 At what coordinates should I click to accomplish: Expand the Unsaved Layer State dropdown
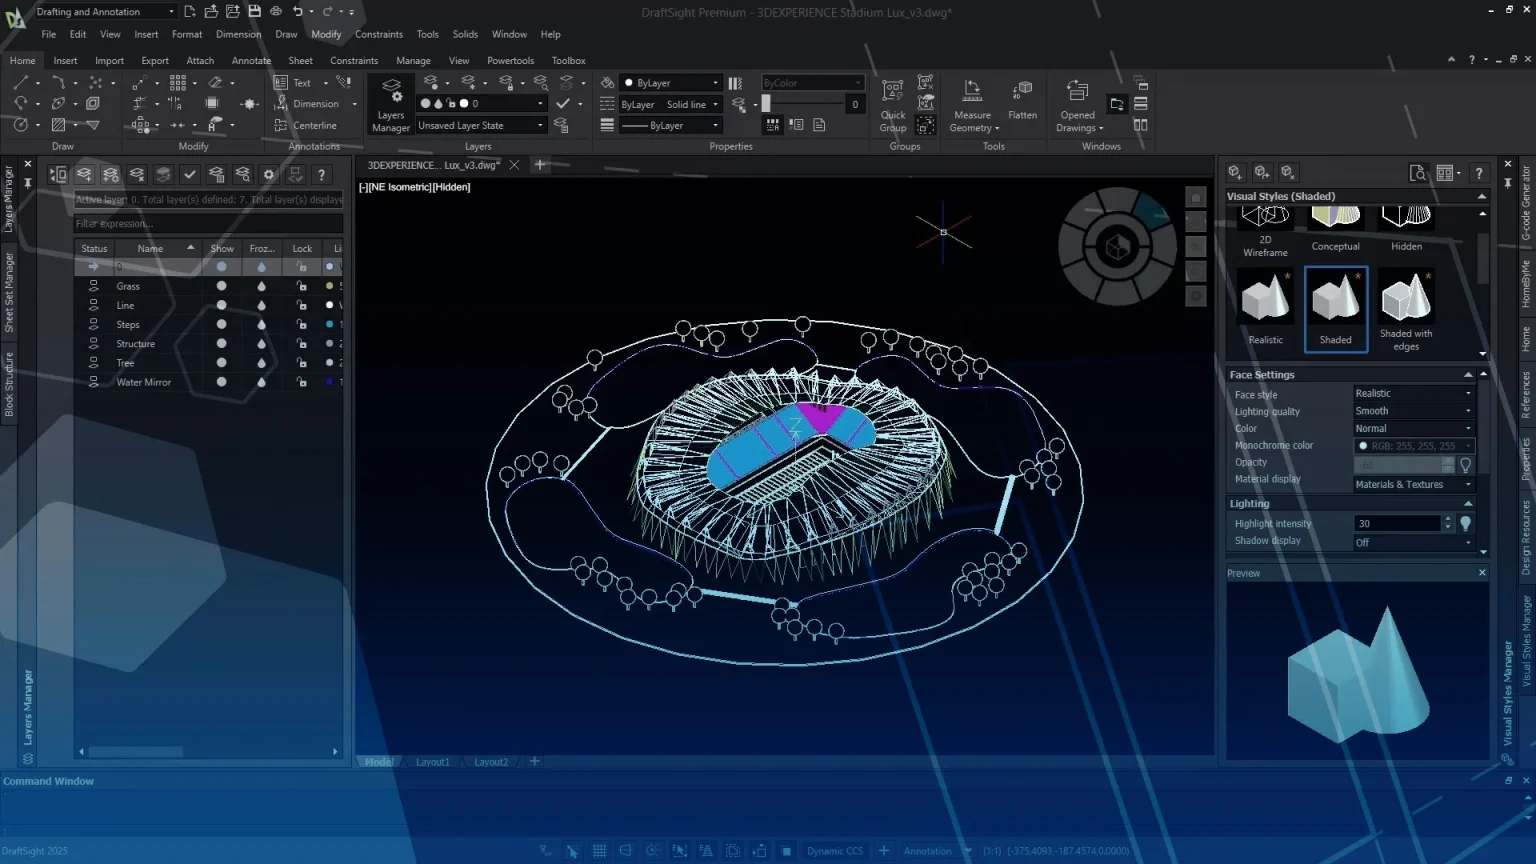click(540, 125)
